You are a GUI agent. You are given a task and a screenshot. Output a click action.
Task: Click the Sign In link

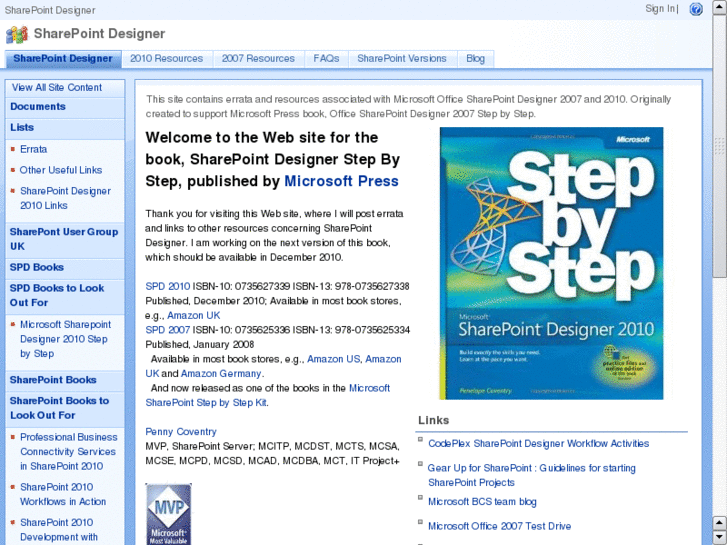[x=660, y=9]
